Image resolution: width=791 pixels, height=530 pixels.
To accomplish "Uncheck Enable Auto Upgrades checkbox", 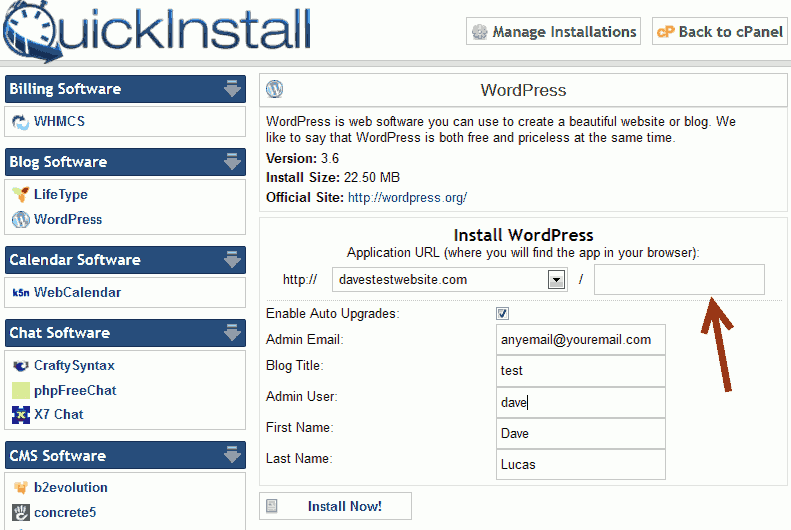I will pos(502,314).
